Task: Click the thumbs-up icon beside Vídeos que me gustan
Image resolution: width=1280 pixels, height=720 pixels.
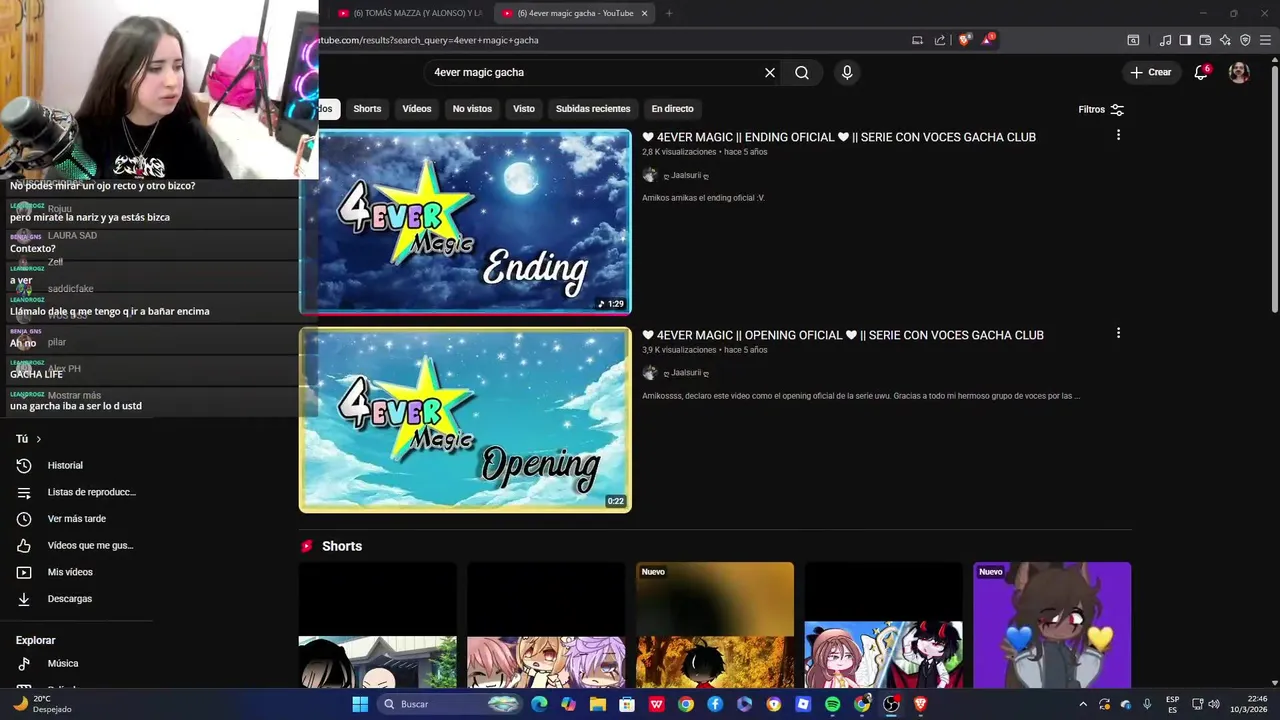Action: pyautogui.click(x=24, y=545)
